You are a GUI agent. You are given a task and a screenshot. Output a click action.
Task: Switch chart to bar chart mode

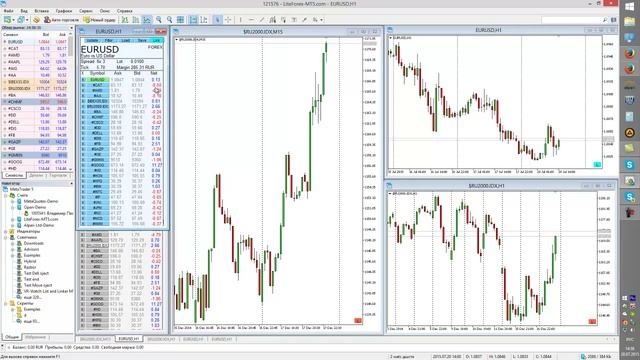click(x=125, y=20)
